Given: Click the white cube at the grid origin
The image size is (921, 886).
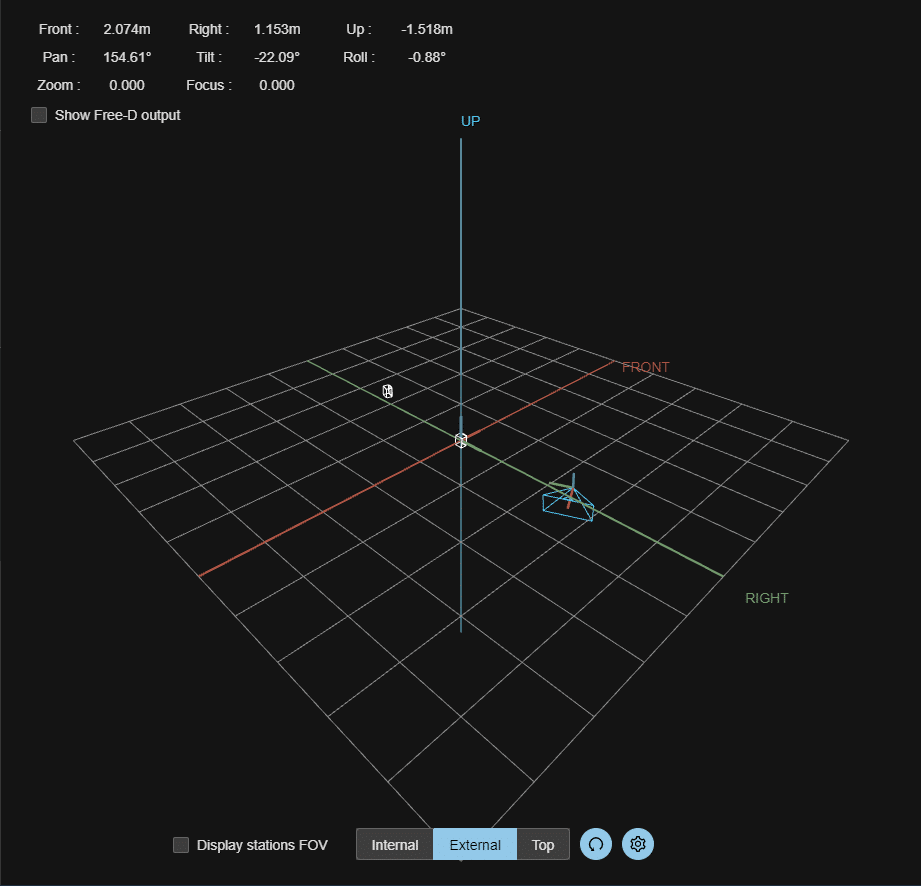Looking at the screenshot, I should [461, 440].
